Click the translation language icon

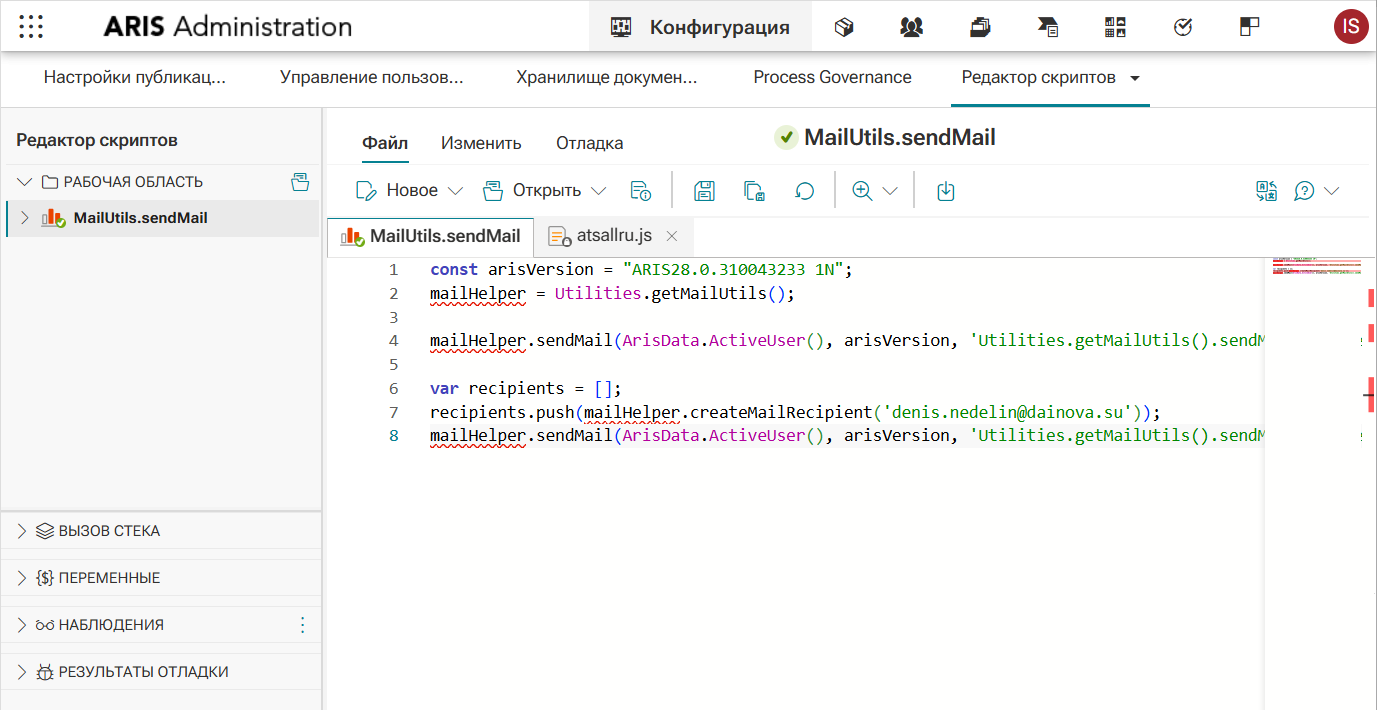pos(1267,190)
